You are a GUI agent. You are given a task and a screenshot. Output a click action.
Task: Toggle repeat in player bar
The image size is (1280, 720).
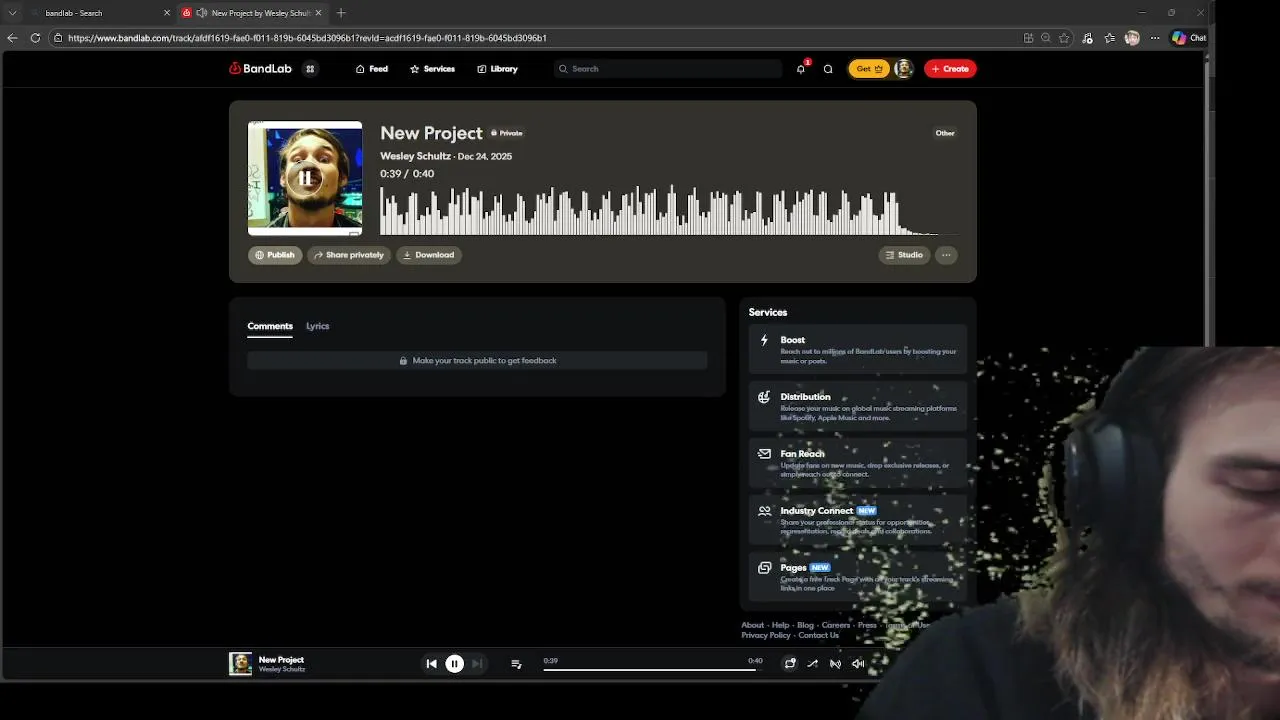click(x=790, y=663)
